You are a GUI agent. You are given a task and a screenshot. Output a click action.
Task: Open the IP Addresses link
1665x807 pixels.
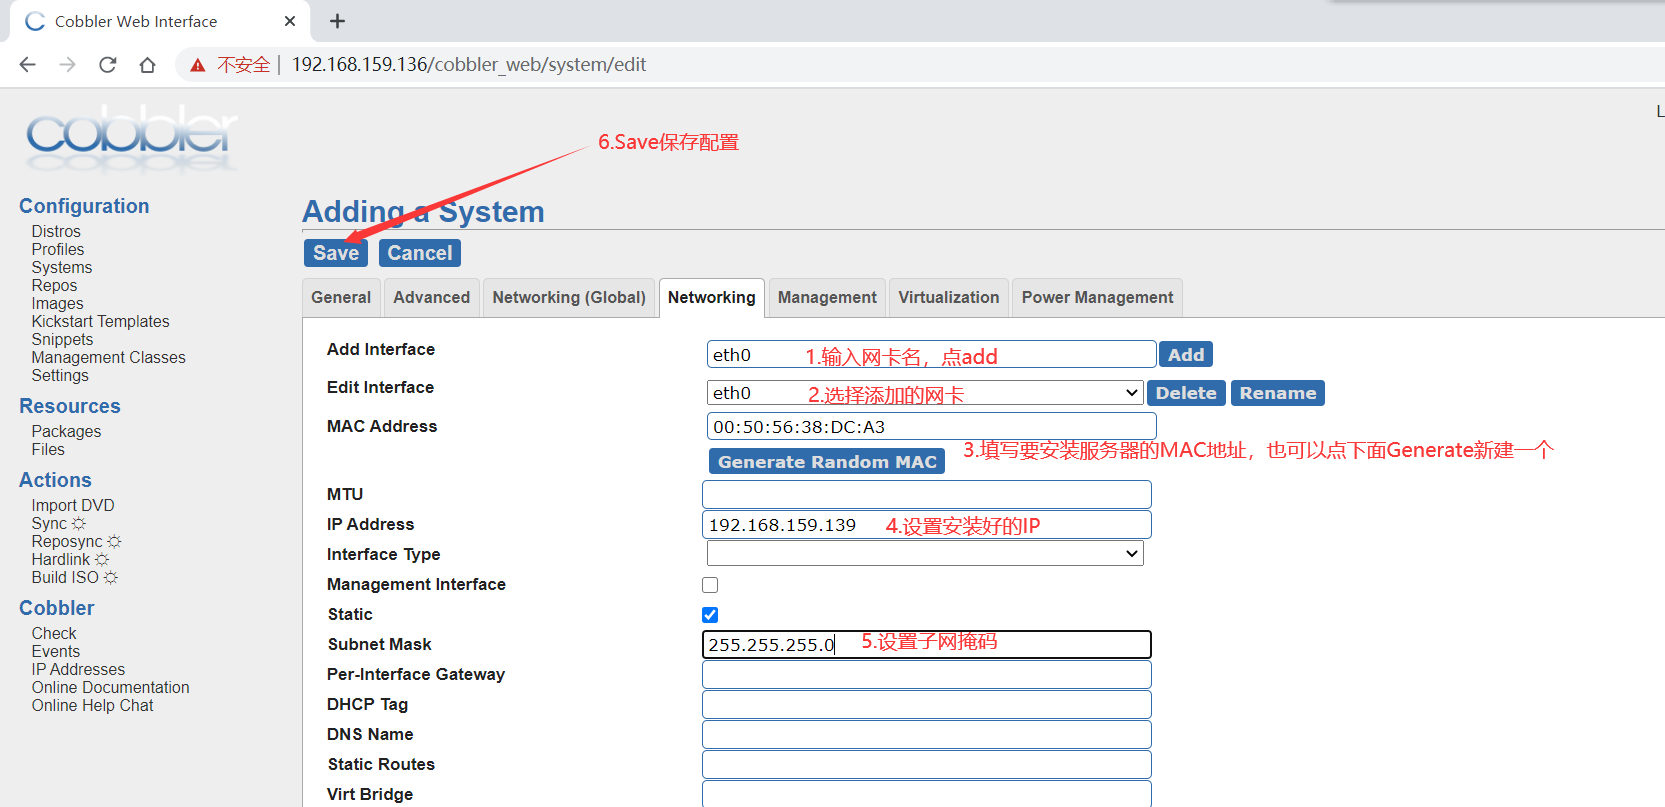click(x=78, y=670)
